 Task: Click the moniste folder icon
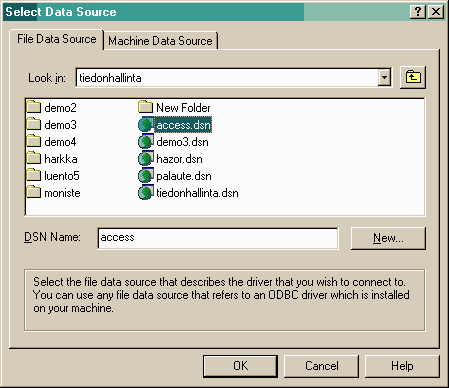(33, 192)
